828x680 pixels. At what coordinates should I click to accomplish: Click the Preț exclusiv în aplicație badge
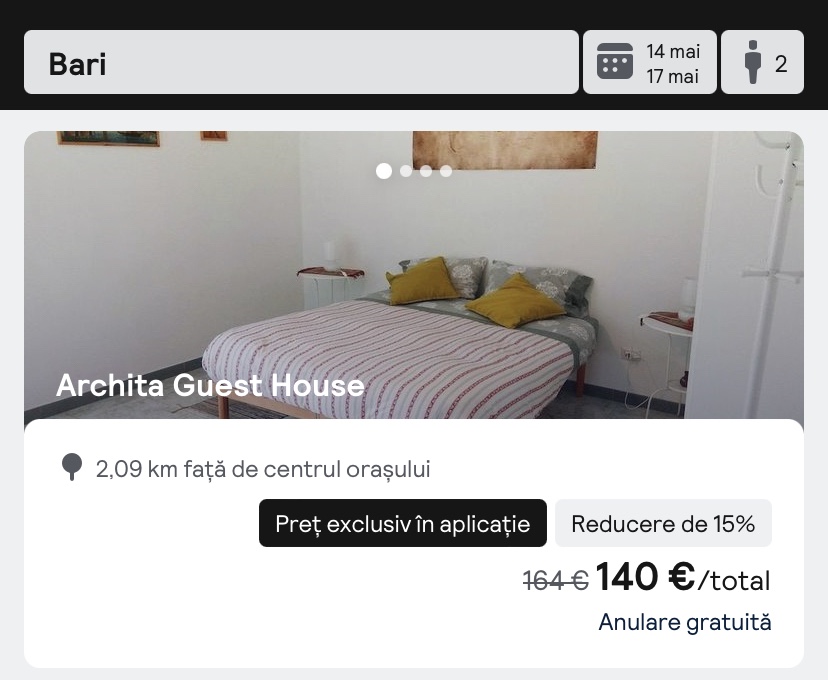pyautogui.click(x=403, y=523)
